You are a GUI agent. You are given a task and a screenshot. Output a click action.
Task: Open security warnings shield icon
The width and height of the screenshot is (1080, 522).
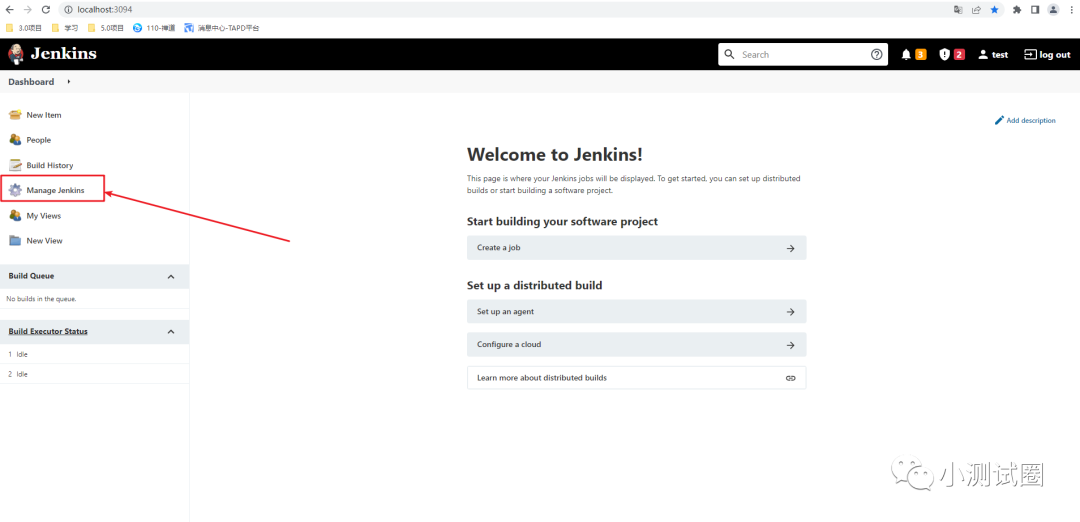click(945, 54)
